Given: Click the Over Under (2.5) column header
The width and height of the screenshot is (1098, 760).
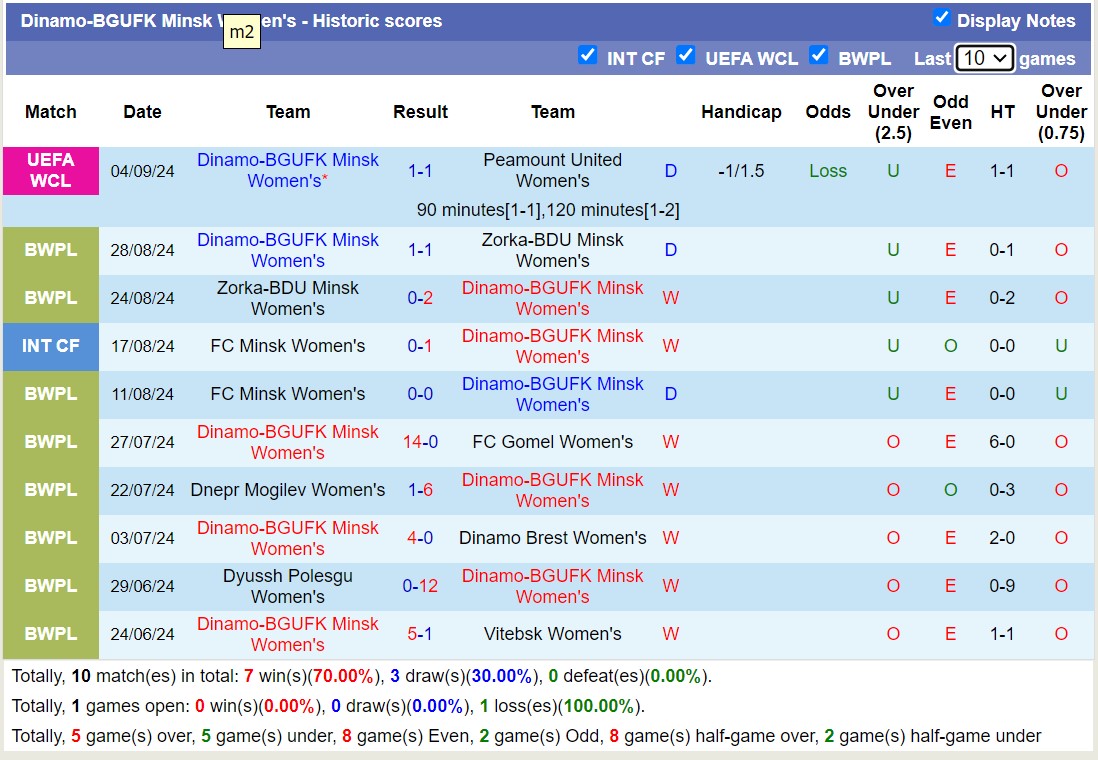Looking at the screenshot, I should point(893,112).
